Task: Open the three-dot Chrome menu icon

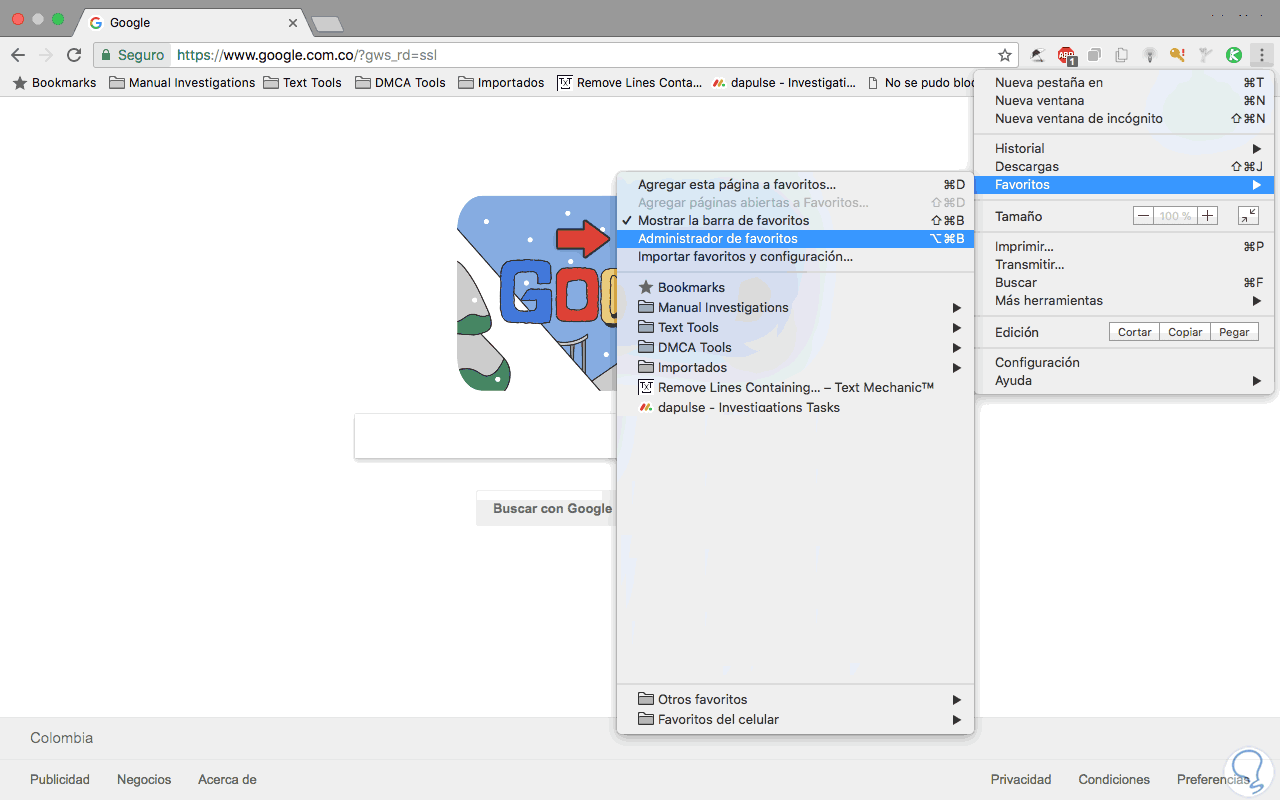Action: (1262, 55)
